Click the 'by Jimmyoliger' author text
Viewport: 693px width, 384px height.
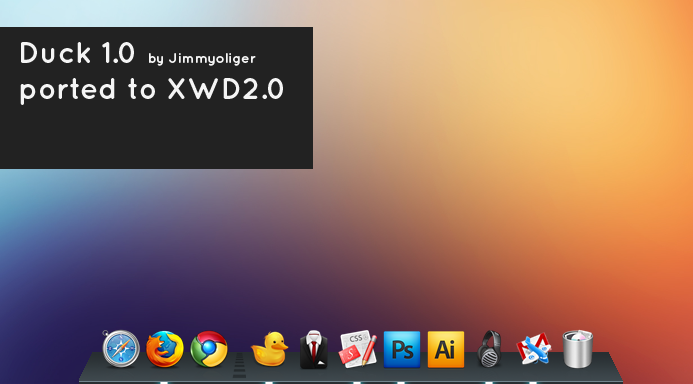click(202, 59)
